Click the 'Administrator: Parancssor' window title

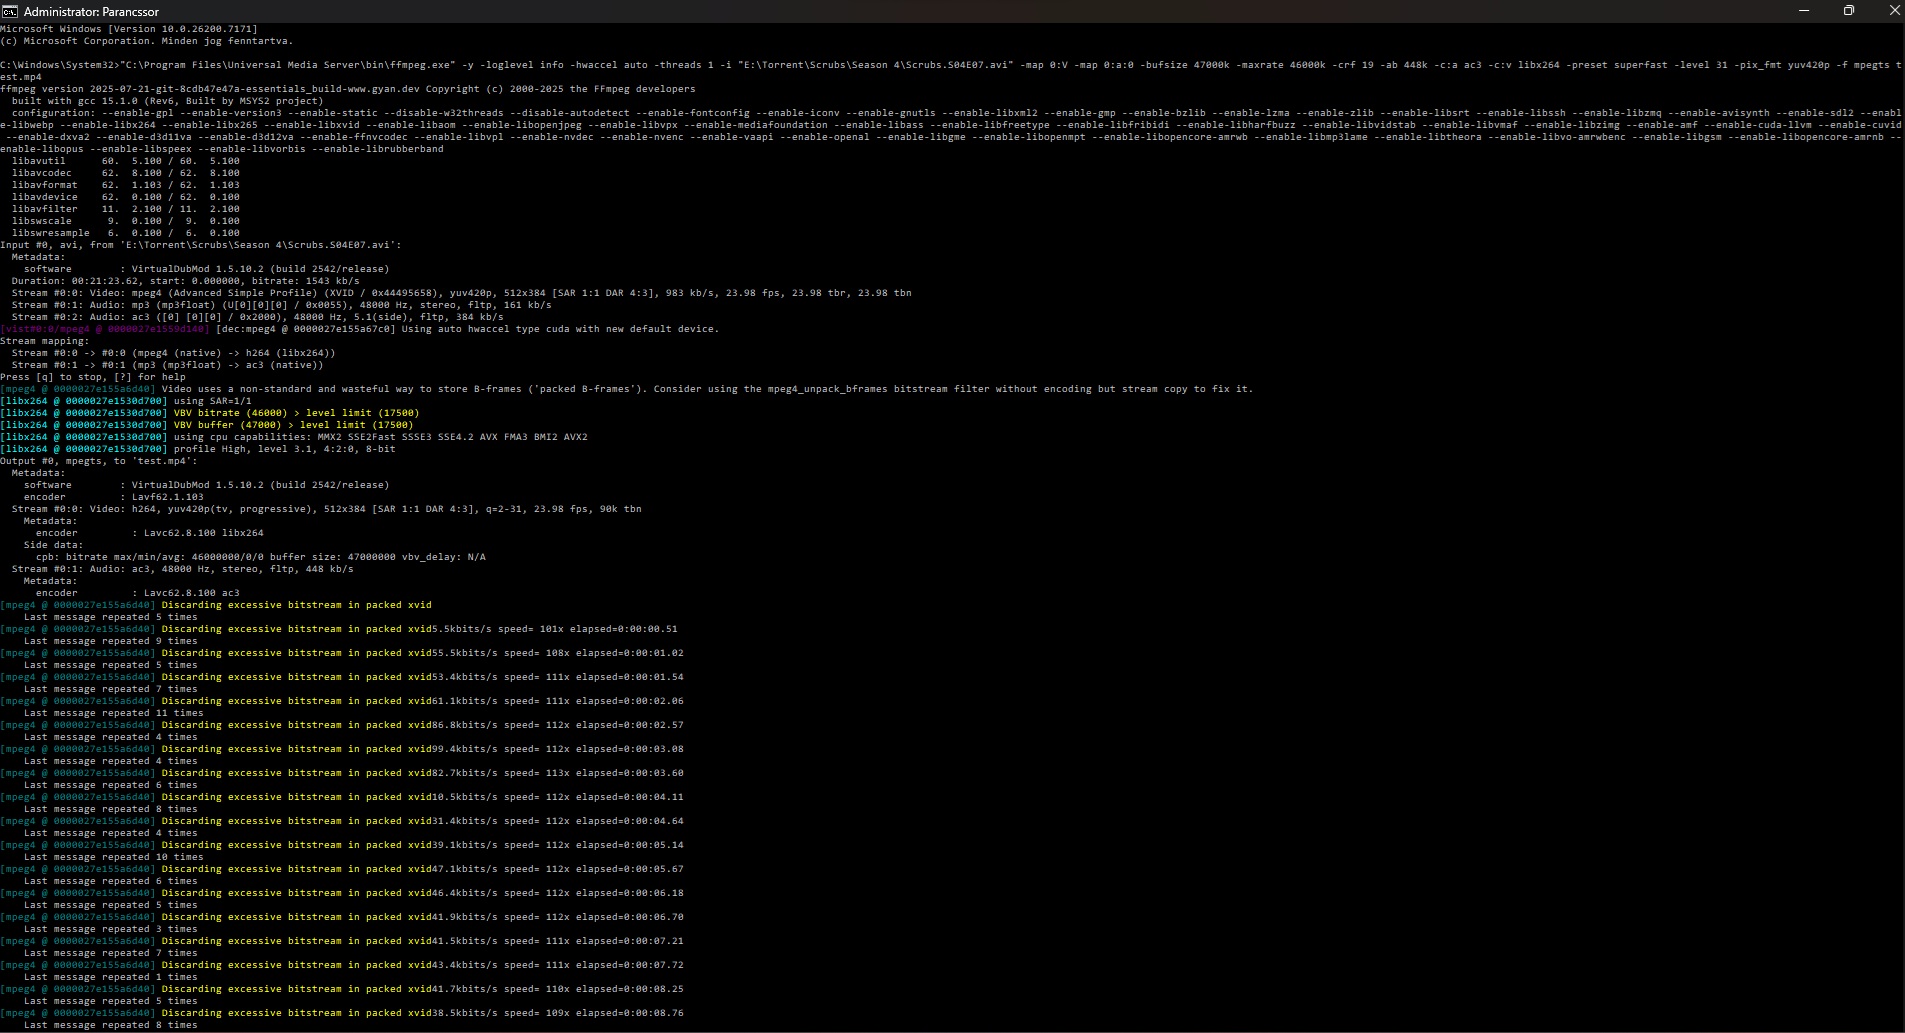91,12
